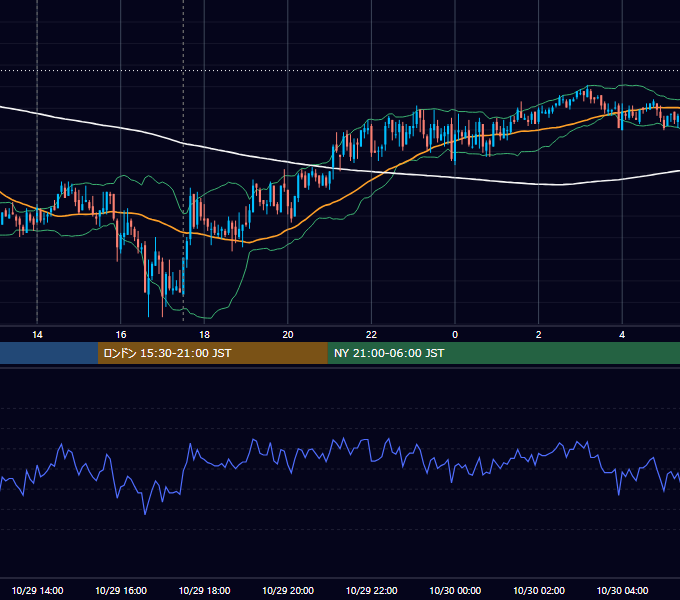Click the 16 hour label on price chart axis
This screenshot has width=680, height=600.
coord(121,335)
